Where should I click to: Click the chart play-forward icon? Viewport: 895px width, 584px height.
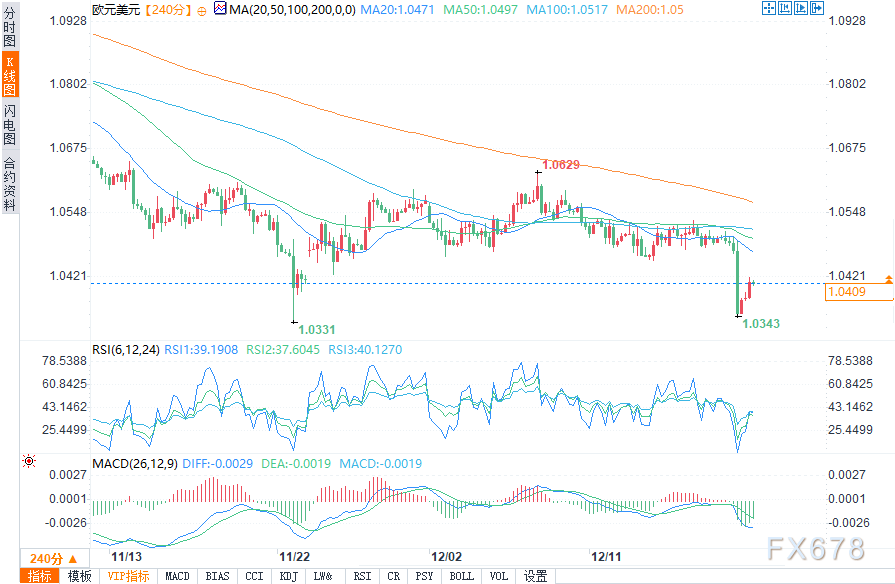801,8
